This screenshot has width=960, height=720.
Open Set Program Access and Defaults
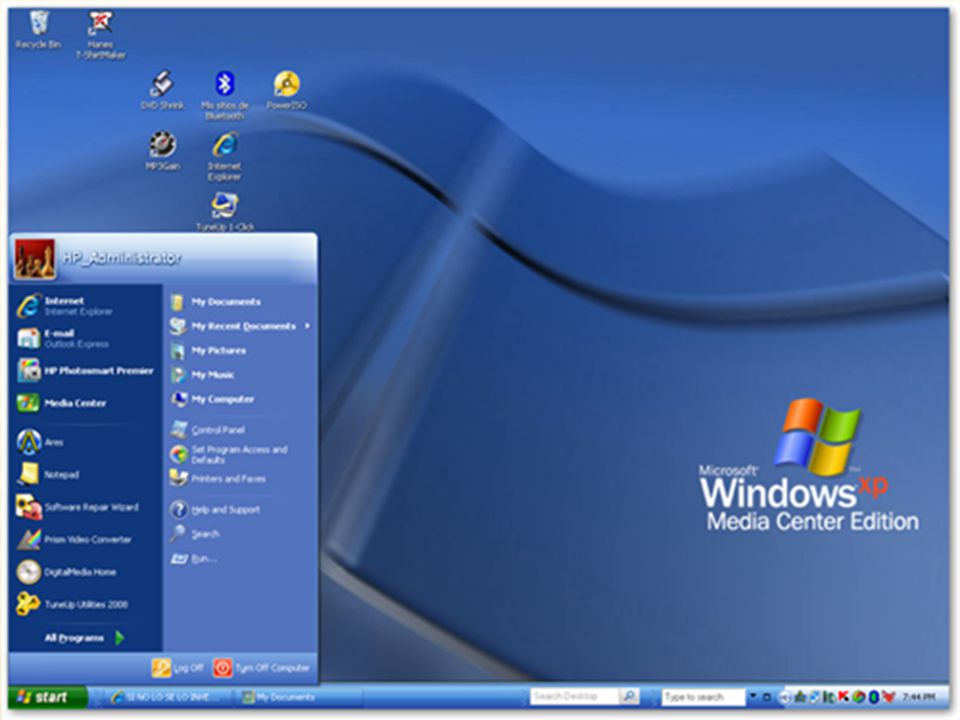(x=240, y=454)
